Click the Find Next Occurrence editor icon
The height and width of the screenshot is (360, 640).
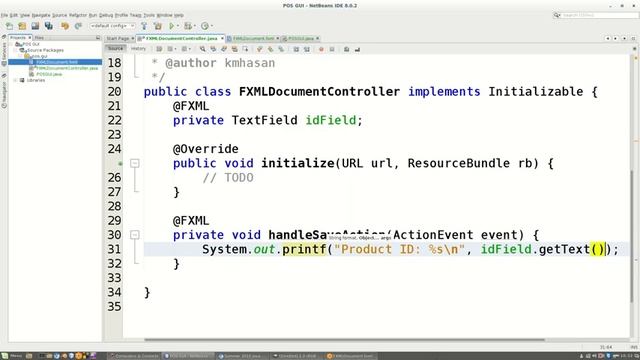[224, 49]
